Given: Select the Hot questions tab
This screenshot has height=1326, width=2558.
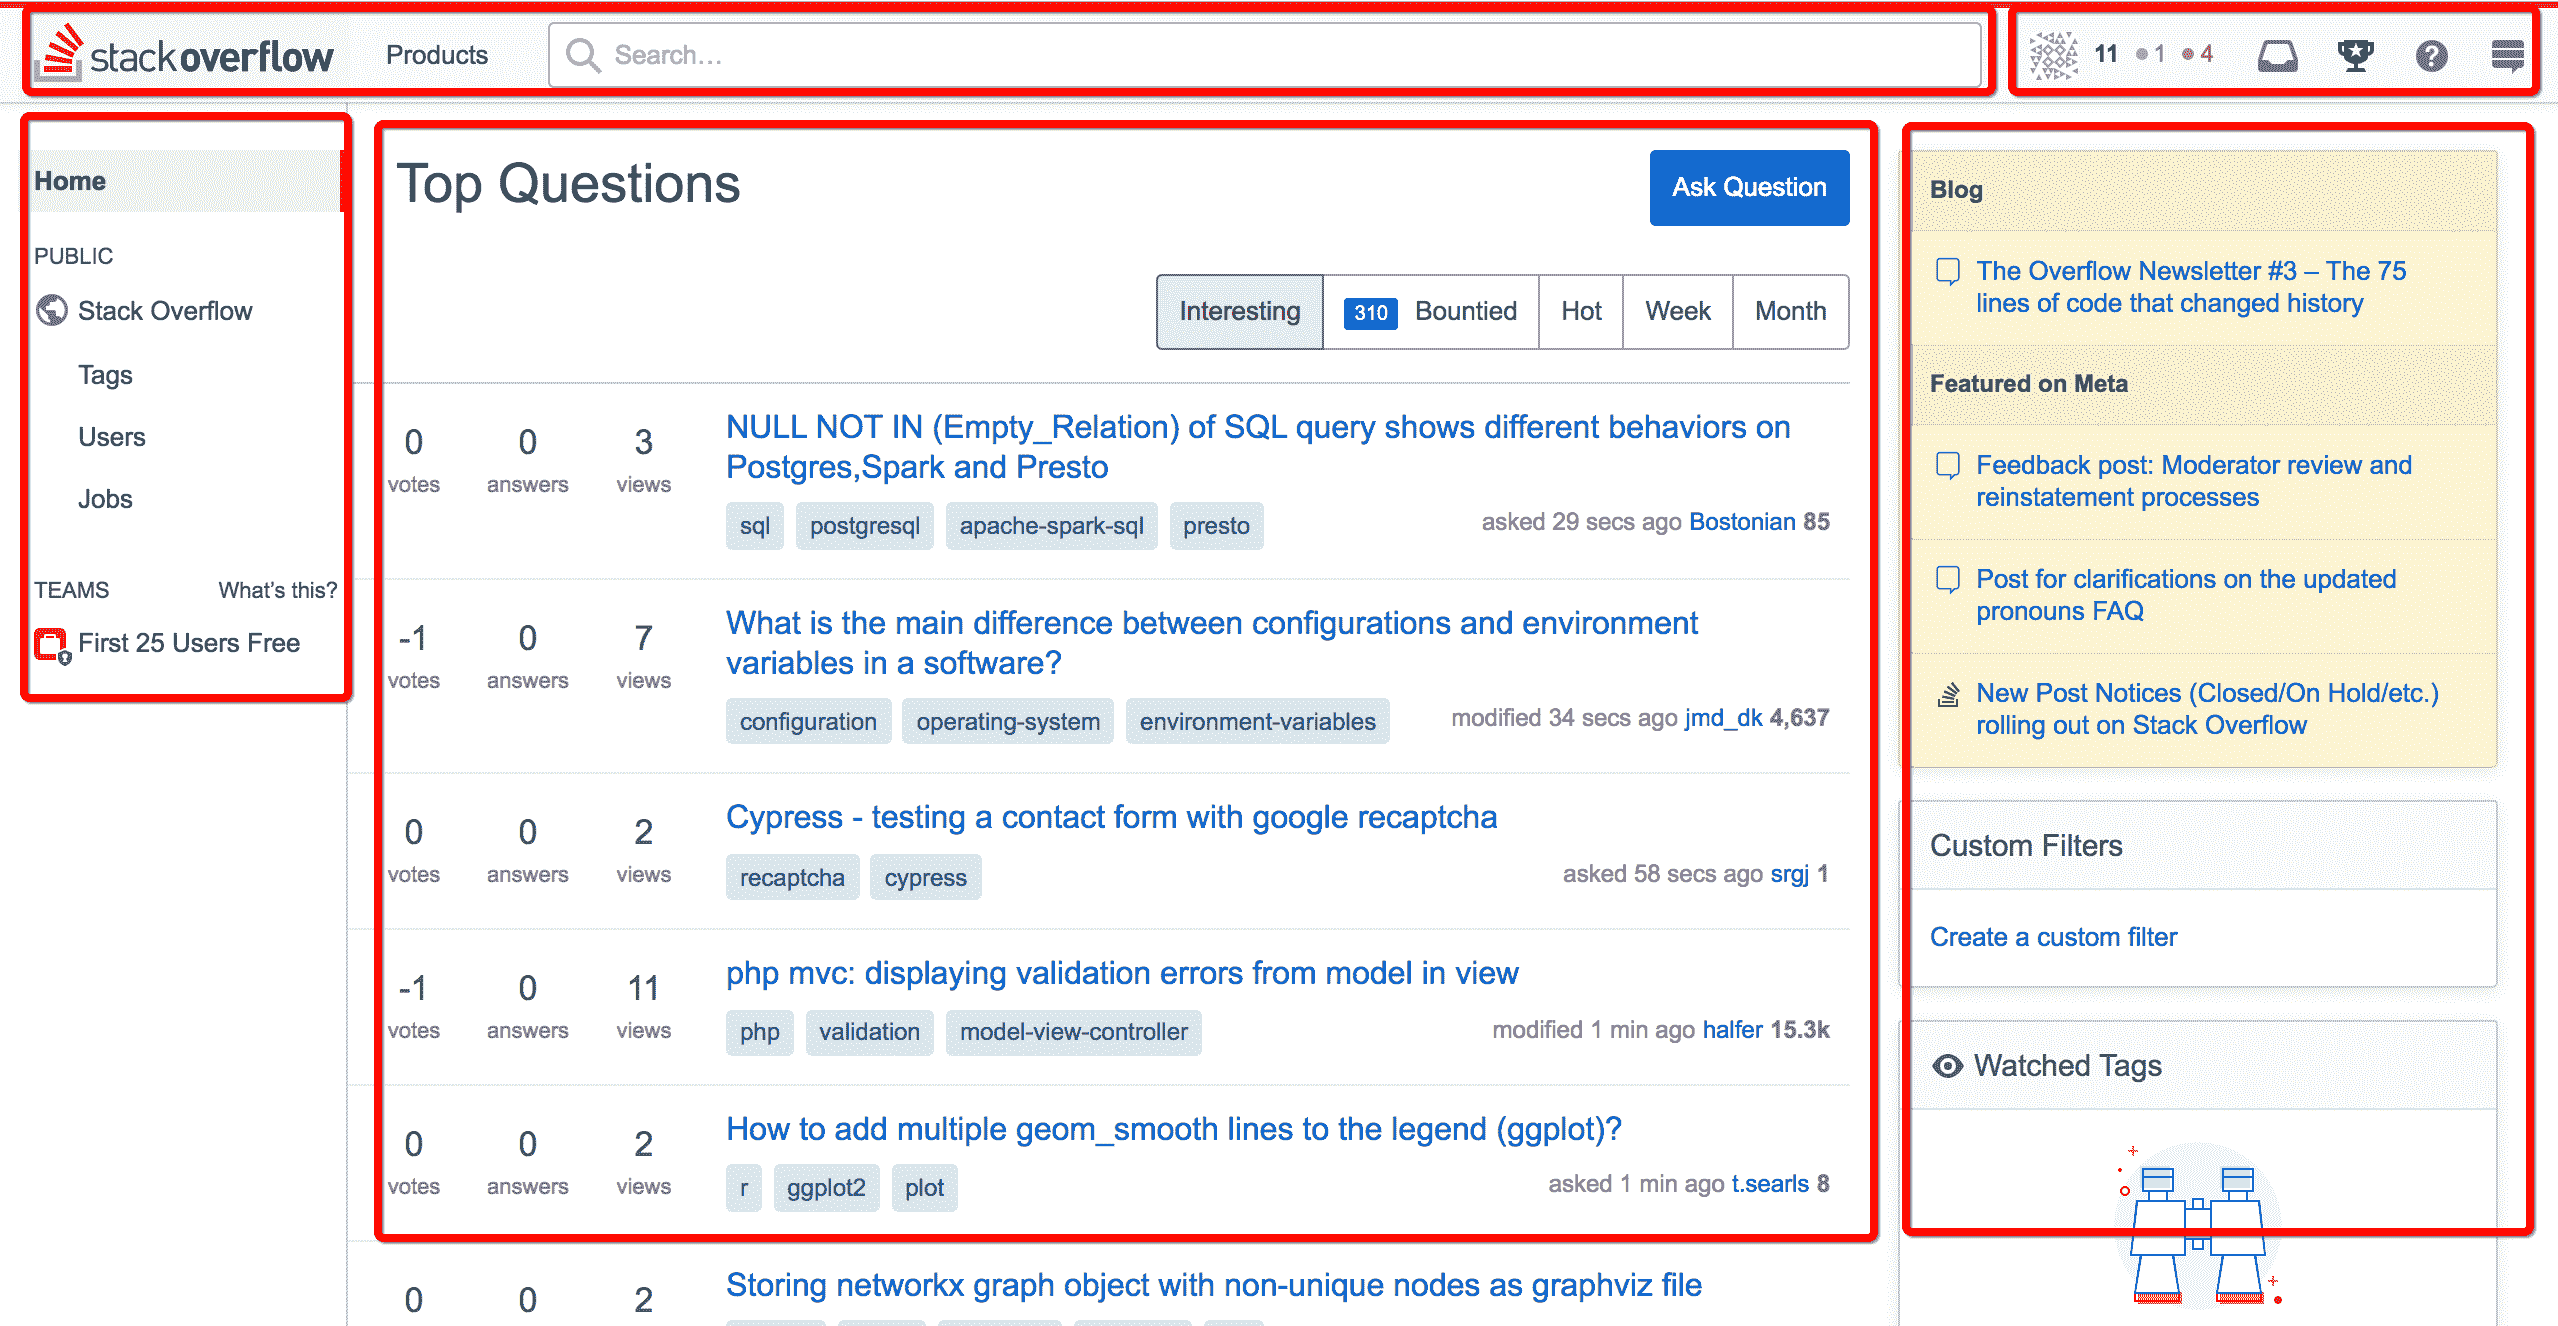Looking at the screenshot, I should click(1581, 312).
